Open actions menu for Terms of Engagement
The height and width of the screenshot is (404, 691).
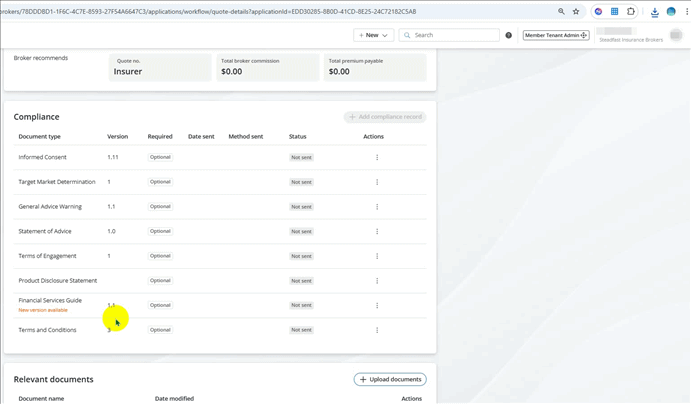377,256
